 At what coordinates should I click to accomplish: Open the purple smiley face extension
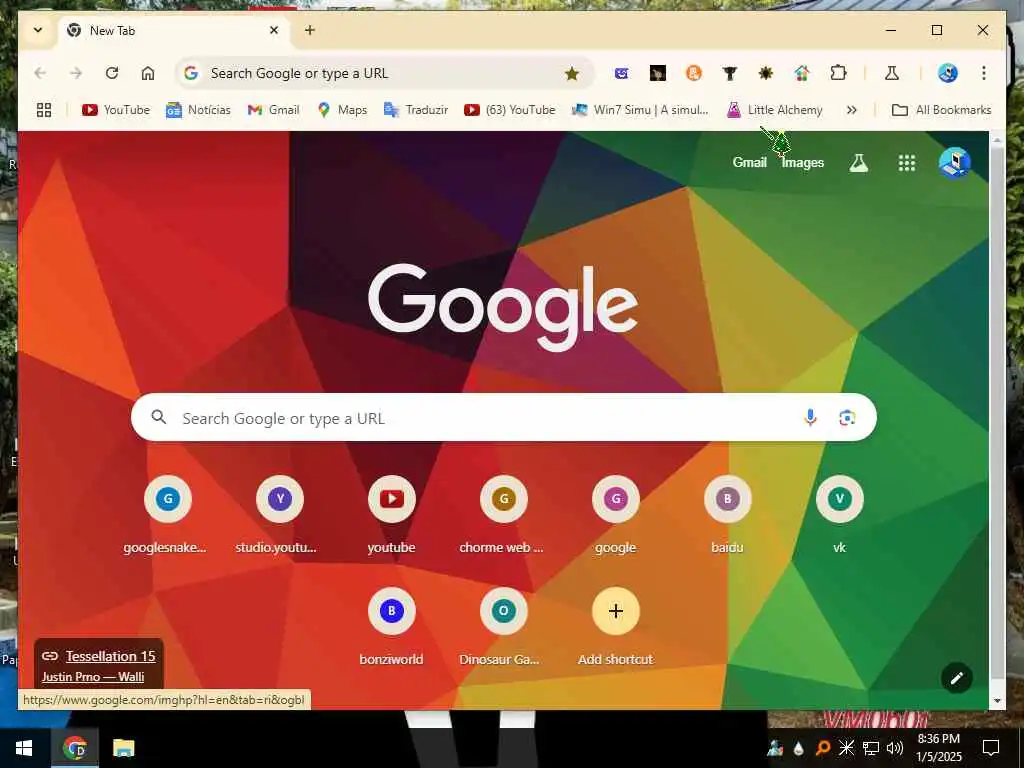(x=621, y=73)
